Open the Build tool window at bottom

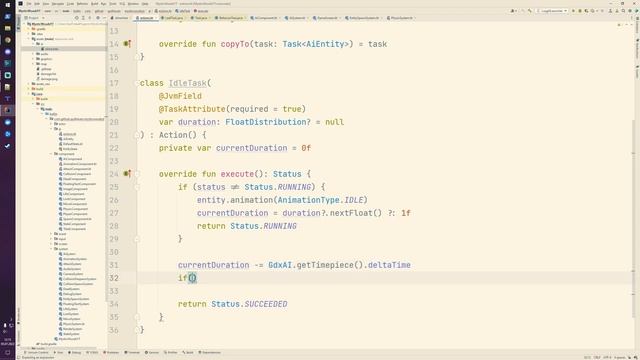(188, 352)
